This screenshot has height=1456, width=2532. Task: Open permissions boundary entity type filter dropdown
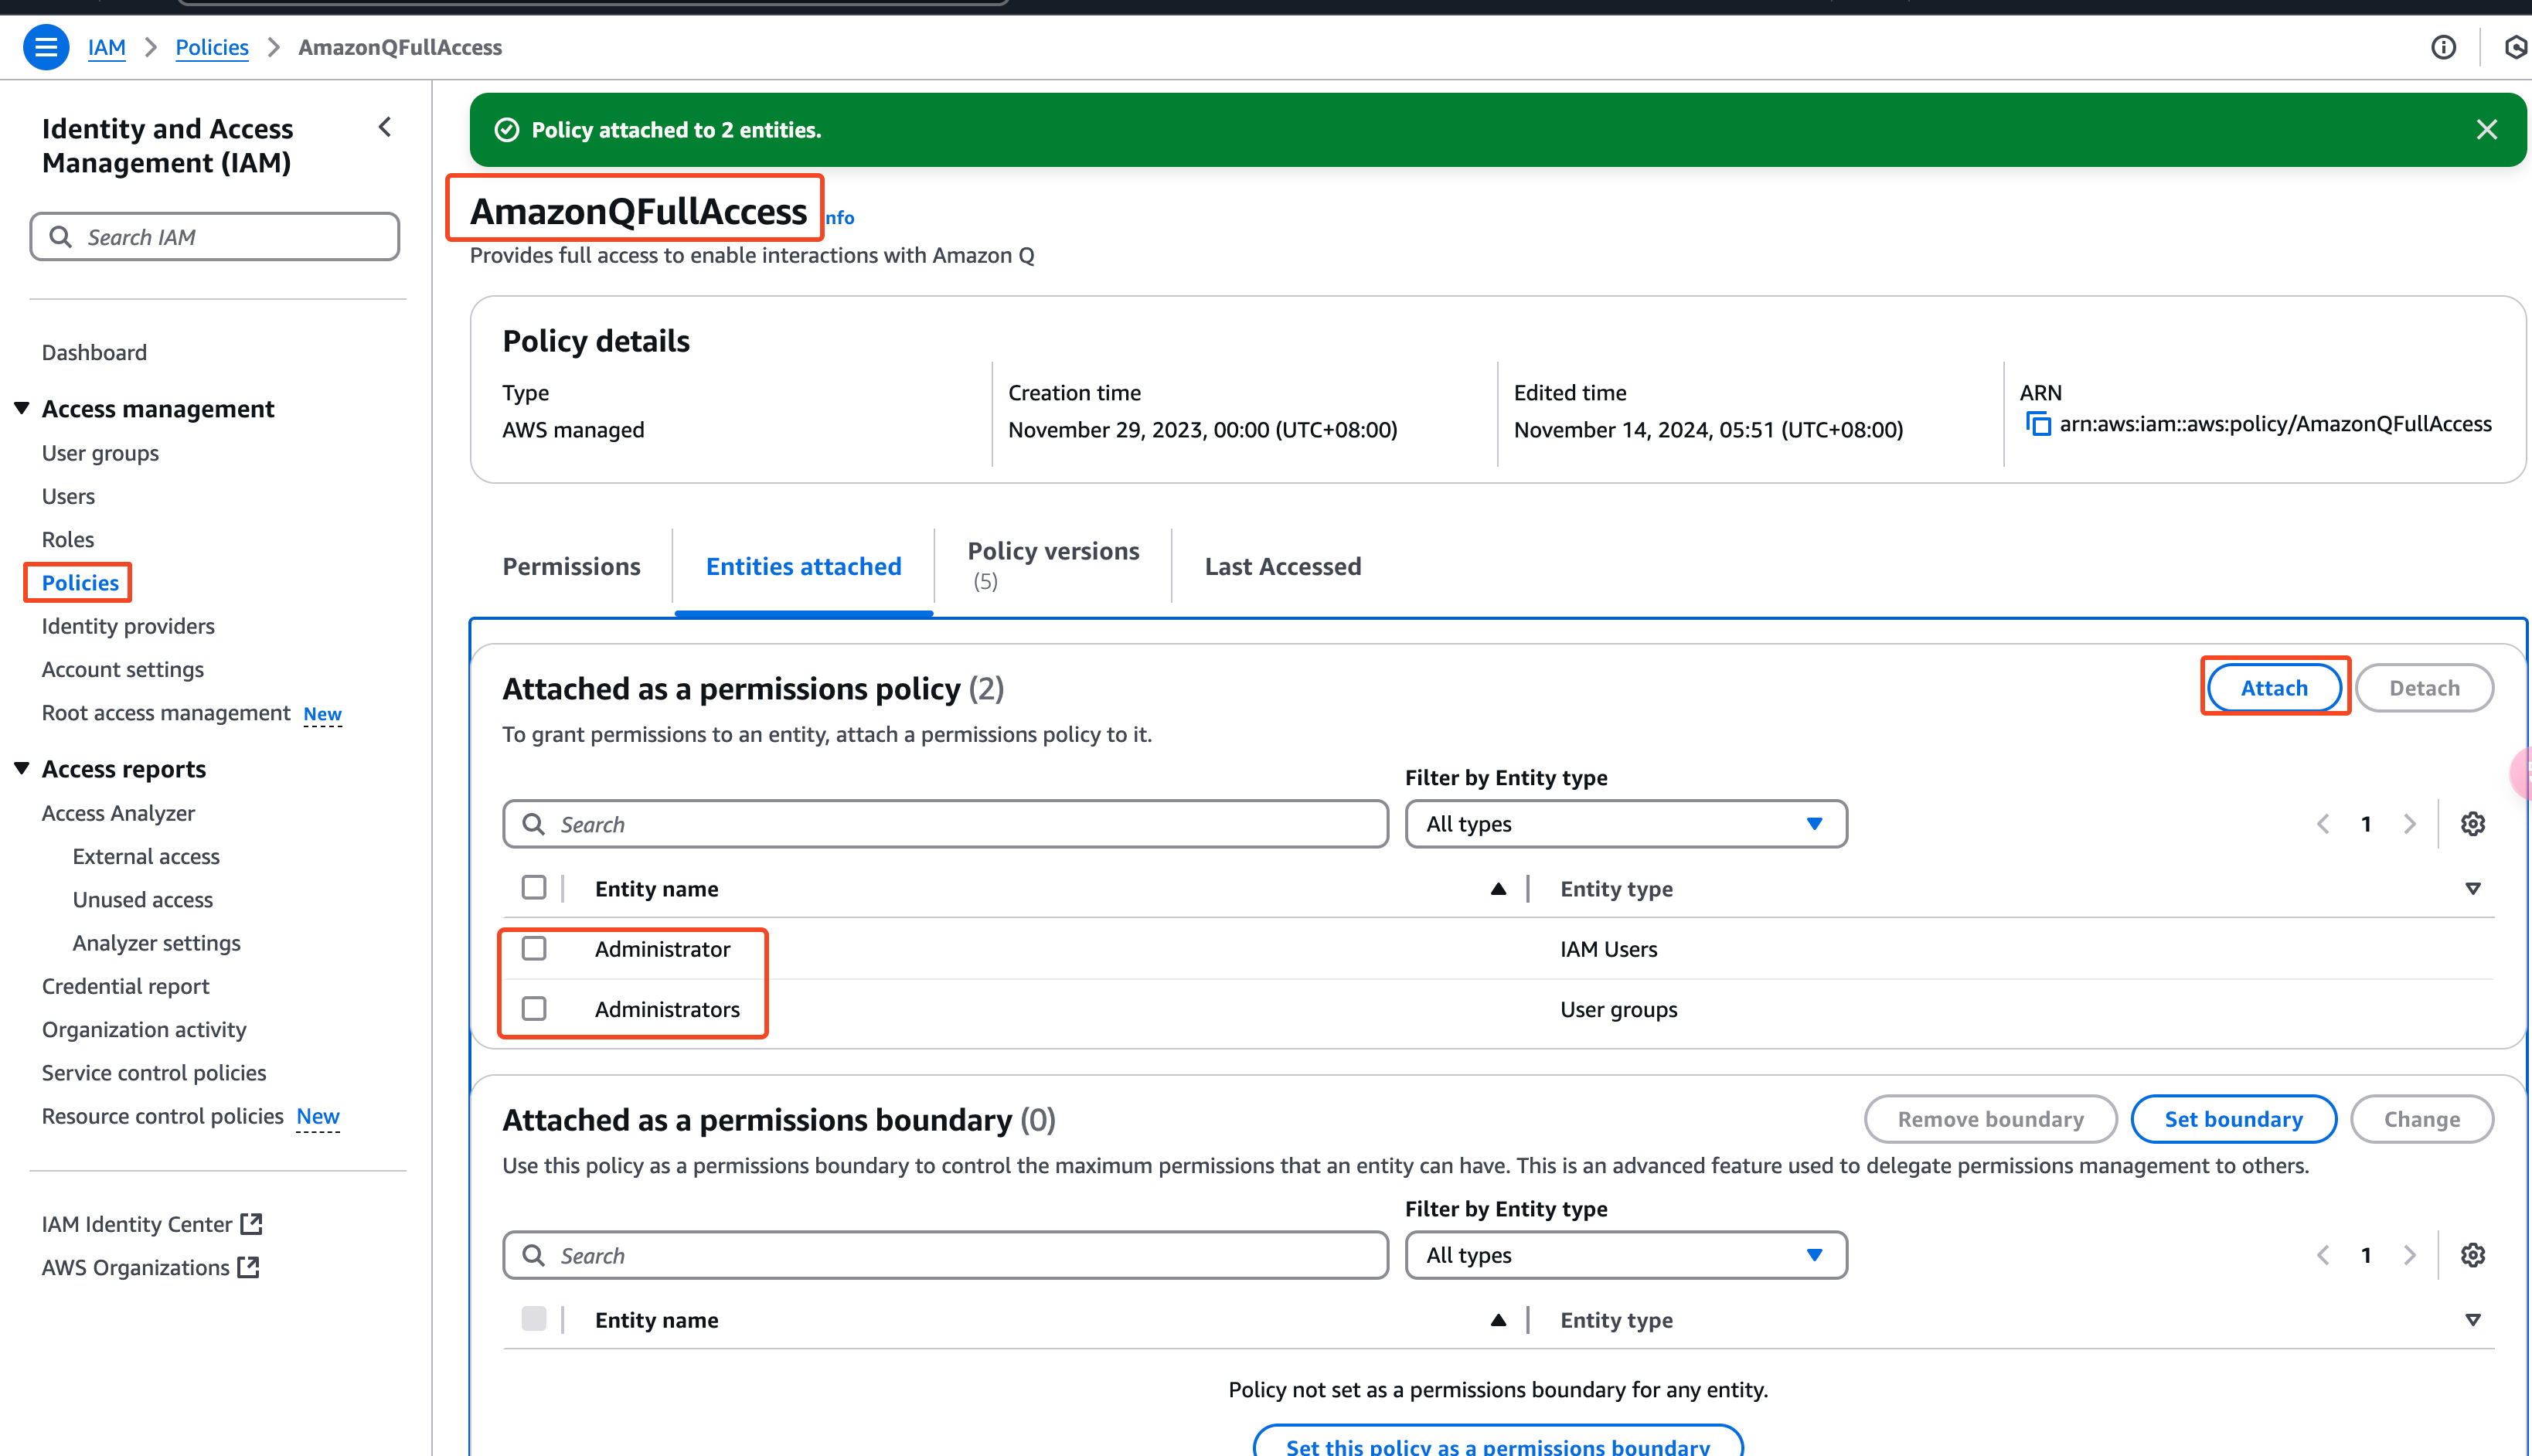[x=1625, y=1255]
